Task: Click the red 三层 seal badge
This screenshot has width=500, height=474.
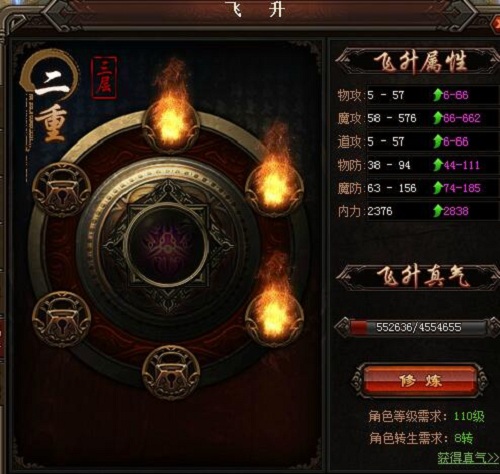Action: click(x=104, y=78)
